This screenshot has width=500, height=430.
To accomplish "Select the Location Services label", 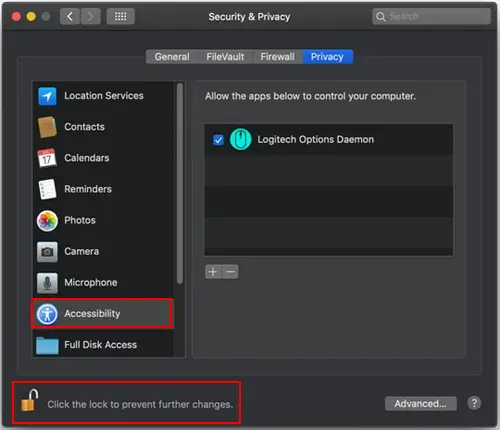I will pos(104,96).
